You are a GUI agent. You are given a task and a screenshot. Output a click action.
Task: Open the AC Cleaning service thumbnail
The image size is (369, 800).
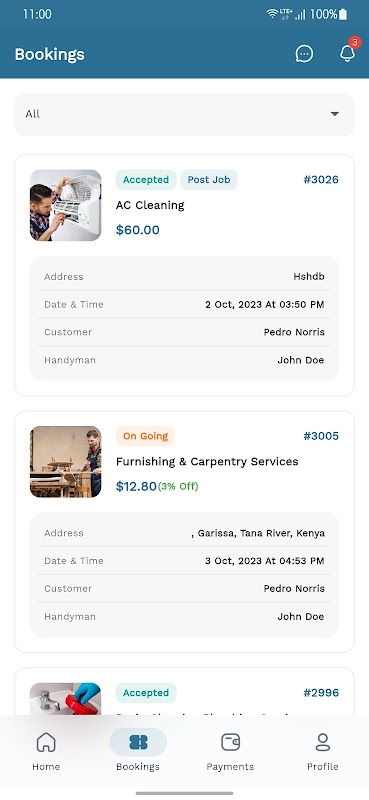point(65,205)
